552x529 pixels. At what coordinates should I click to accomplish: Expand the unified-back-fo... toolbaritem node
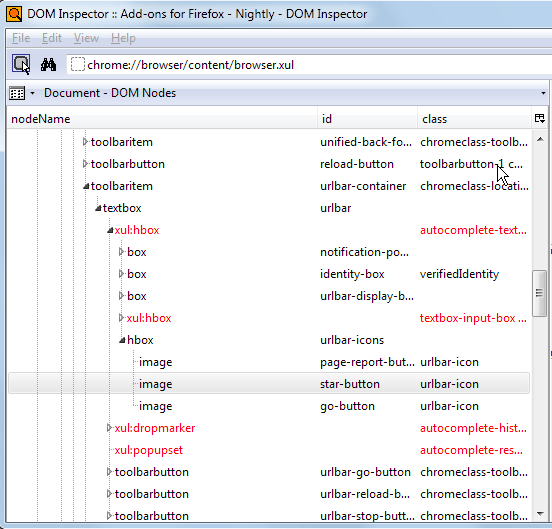[85, 142]
